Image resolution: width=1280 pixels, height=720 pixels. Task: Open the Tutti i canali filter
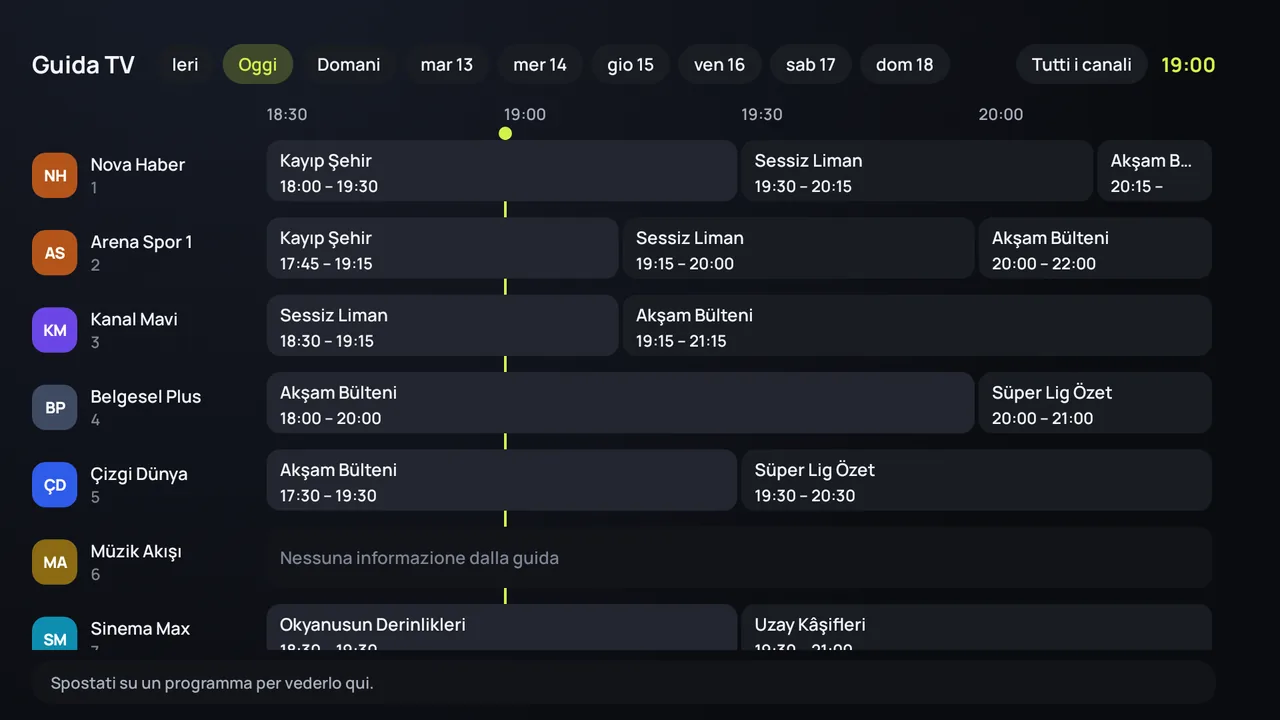[x=1082, y=64]
